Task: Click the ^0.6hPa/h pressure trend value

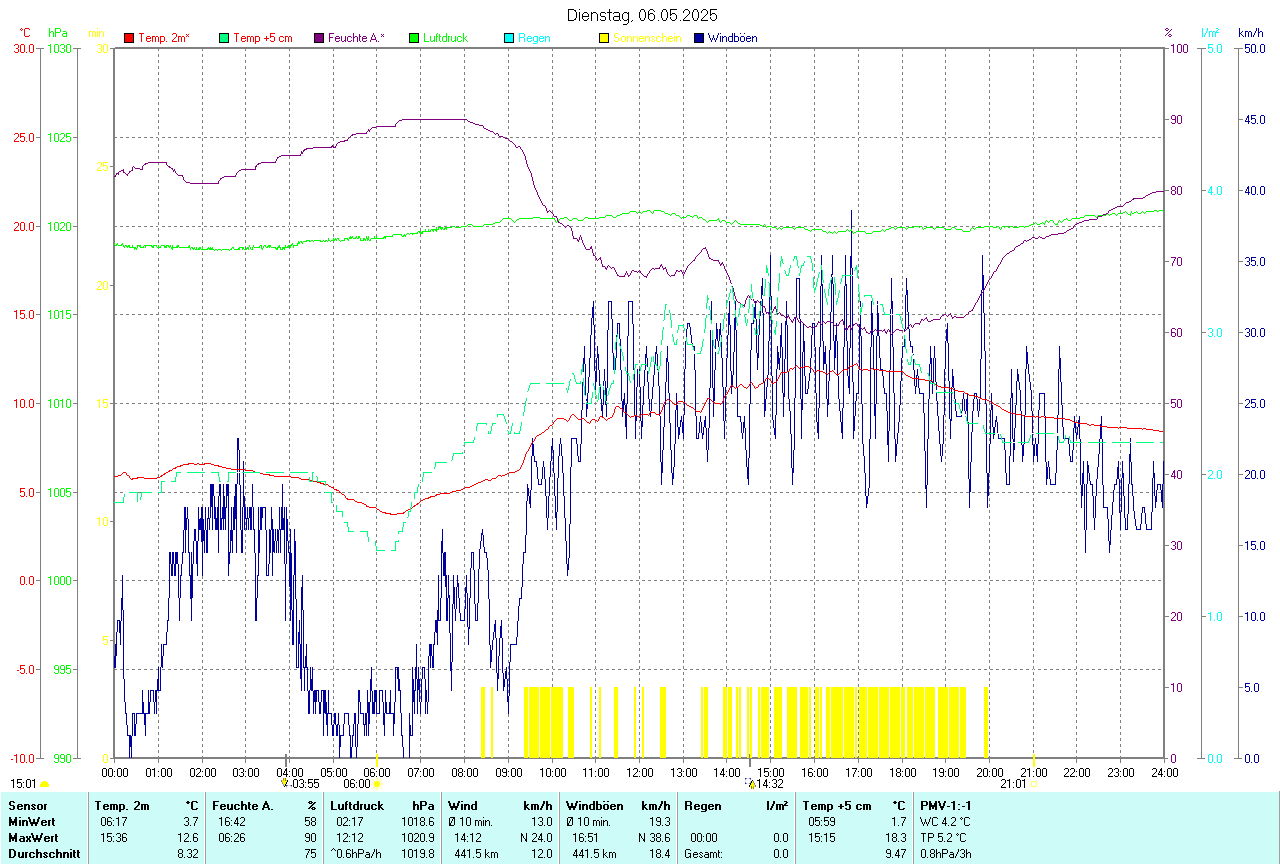Action: (358, 854)
